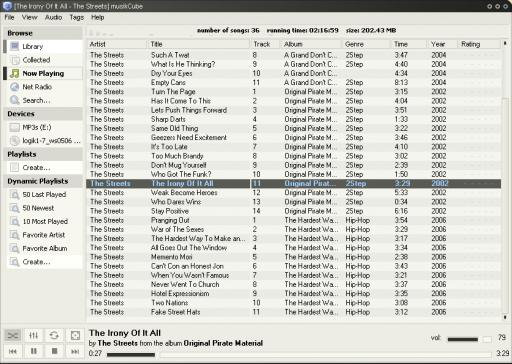The image size is (512, 364).
Task: Open the equalizer button
Action: 34,335
